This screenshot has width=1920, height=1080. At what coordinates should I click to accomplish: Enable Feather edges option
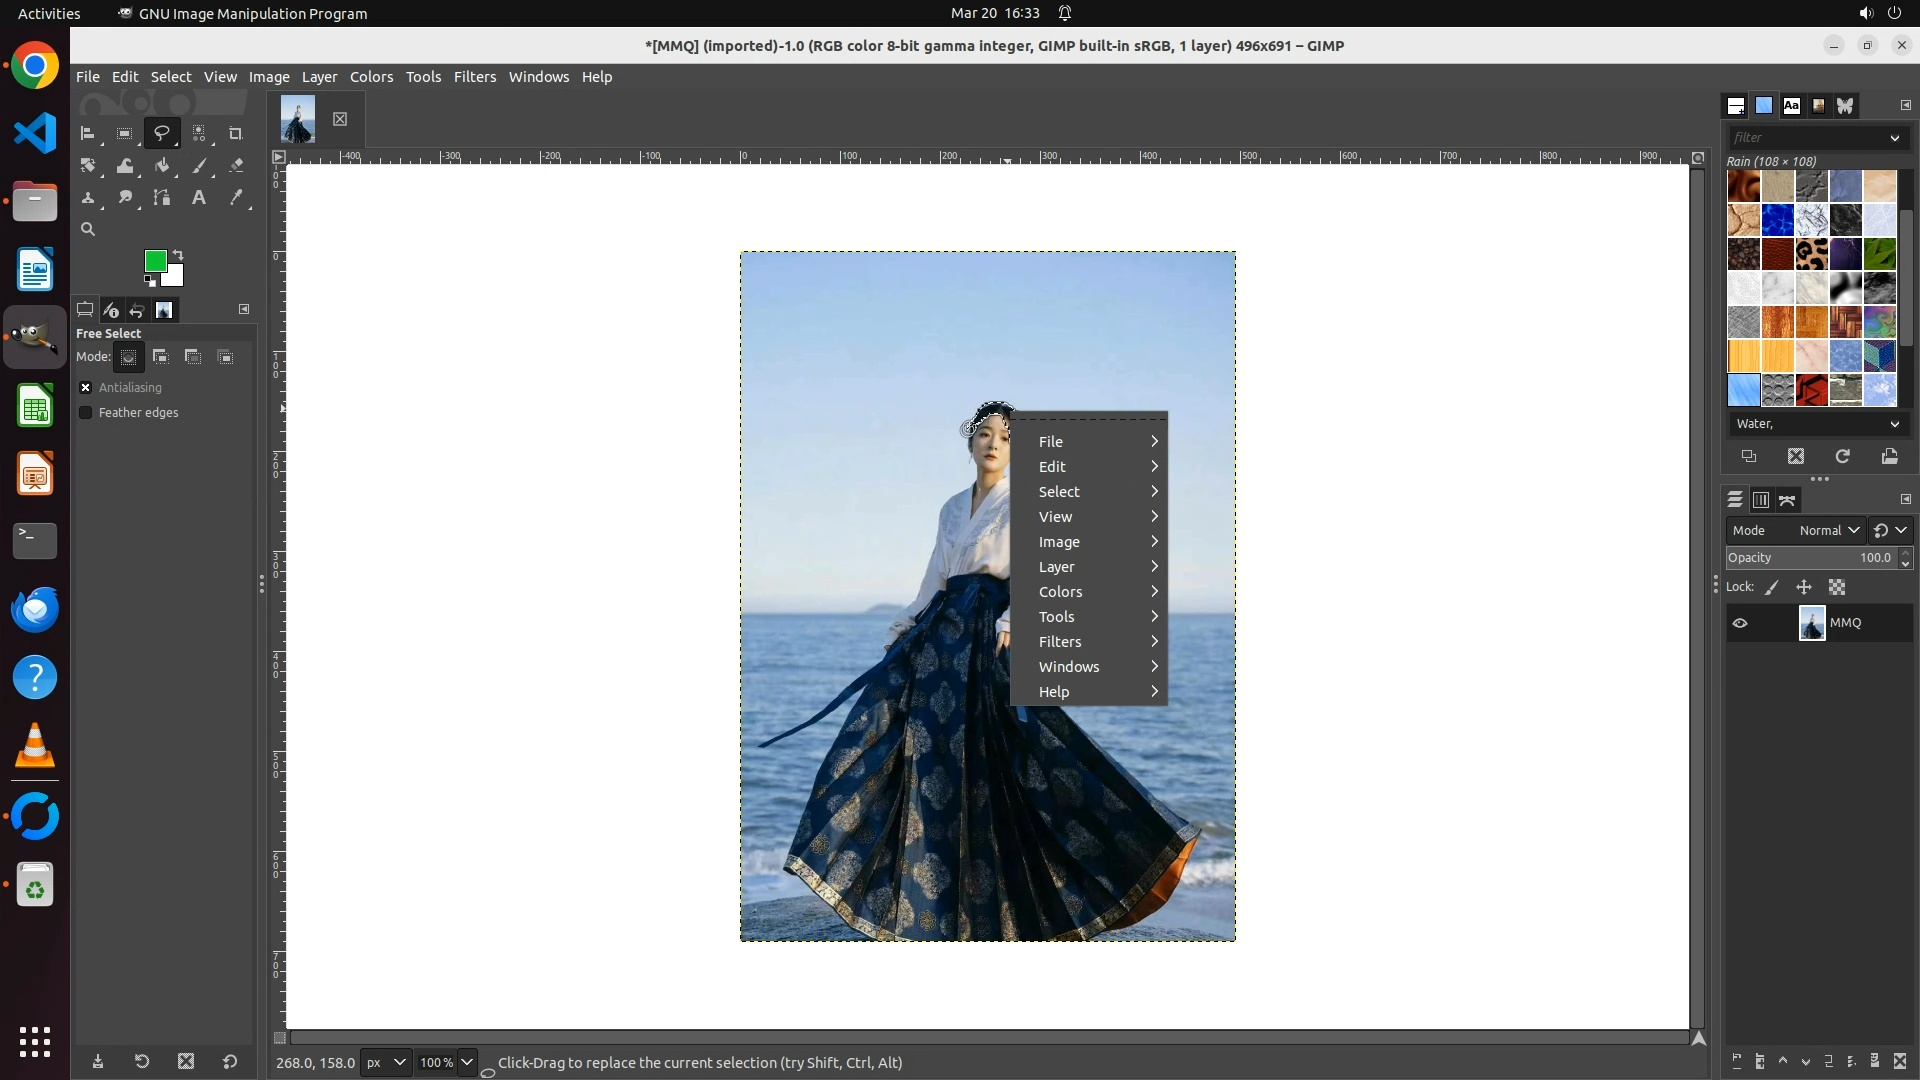tap(86, 413)
